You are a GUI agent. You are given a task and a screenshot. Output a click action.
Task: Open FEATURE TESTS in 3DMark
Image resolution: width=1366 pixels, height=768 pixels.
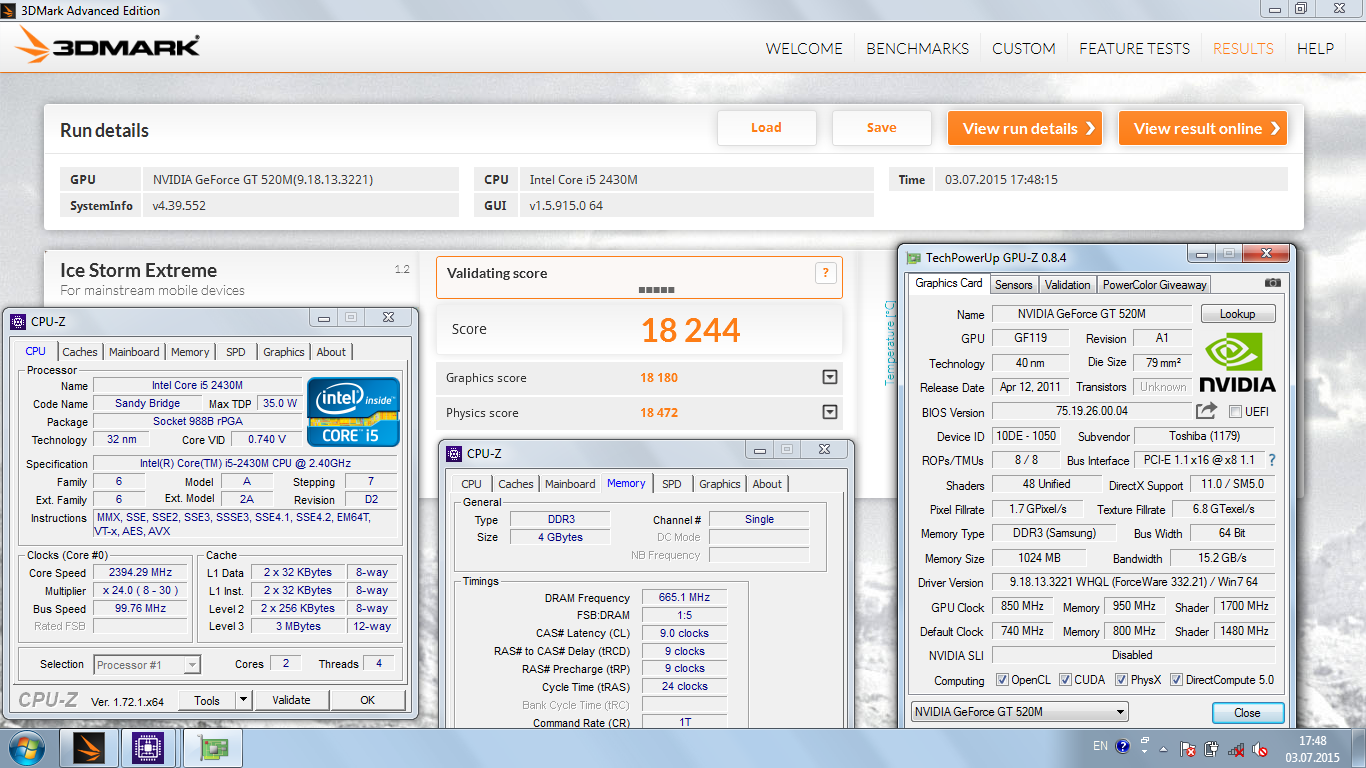[x=1134, y=48]
